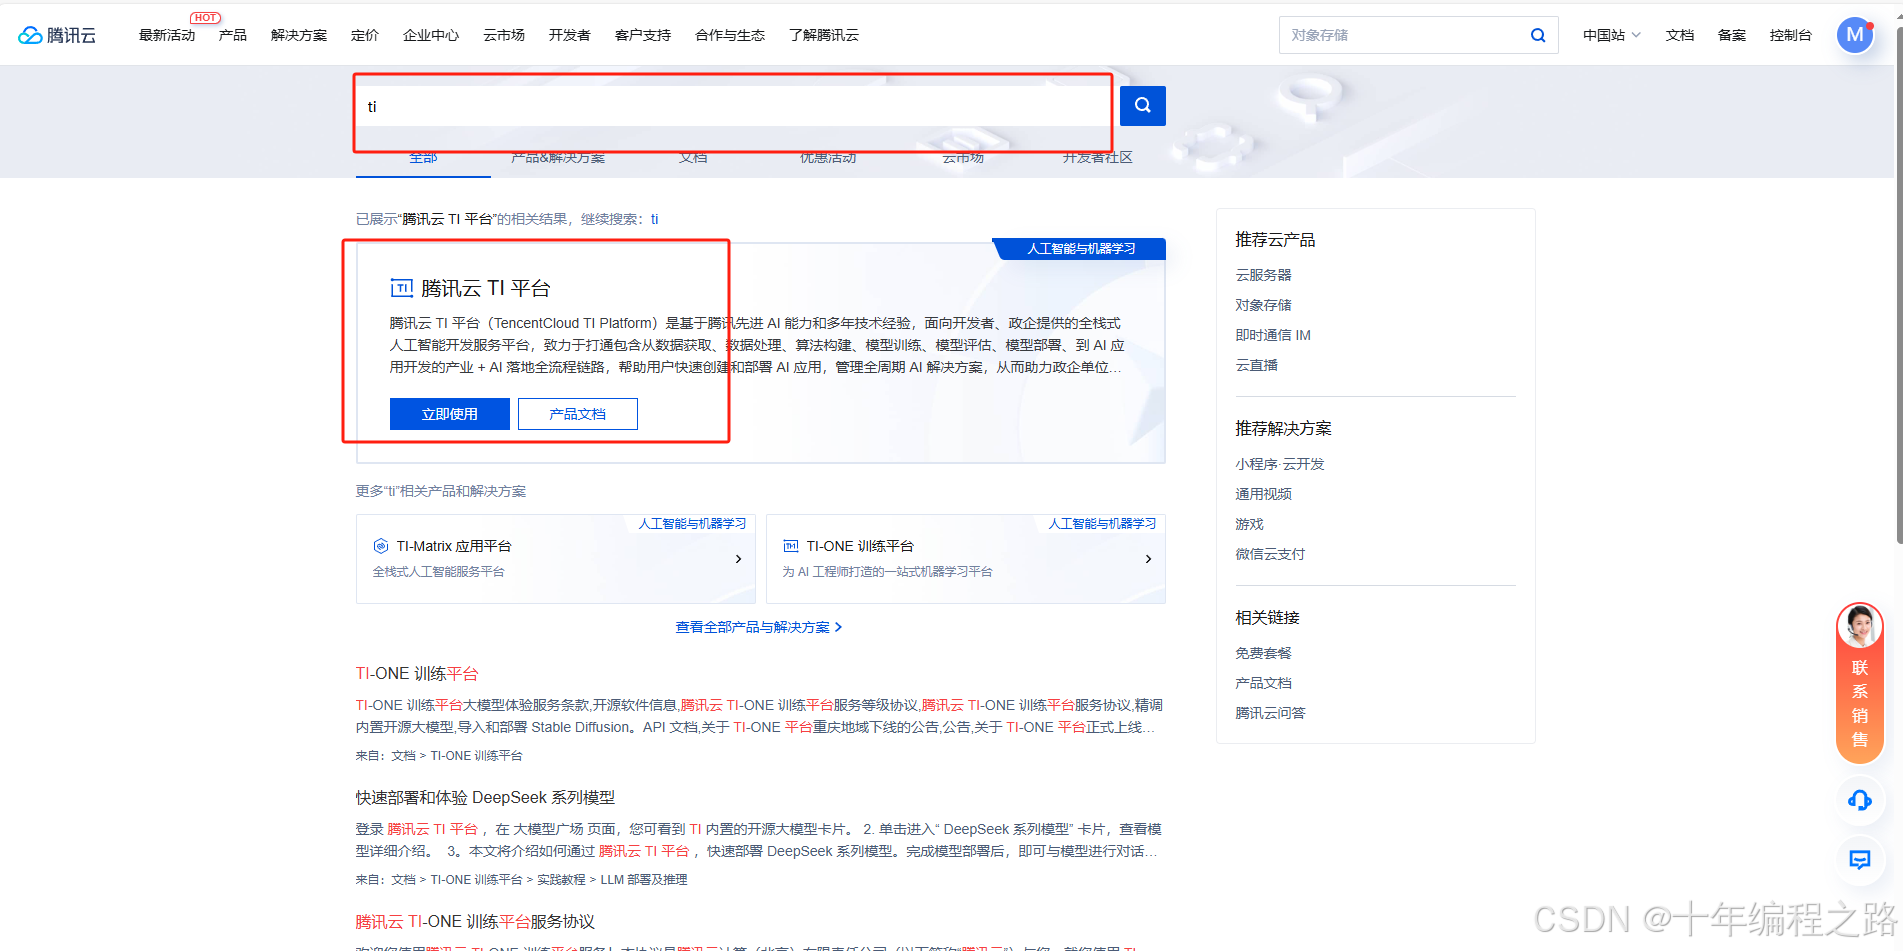1903x951 pixels.
Task: Open the contact sales avatar widget
Action: tap(1860, 627)
